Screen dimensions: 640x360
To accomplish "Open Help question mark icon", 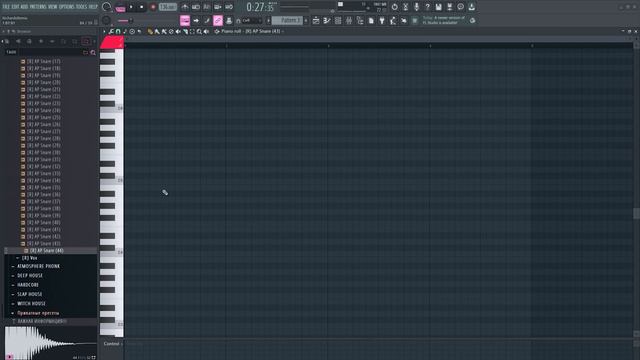I will click(427, 7).
